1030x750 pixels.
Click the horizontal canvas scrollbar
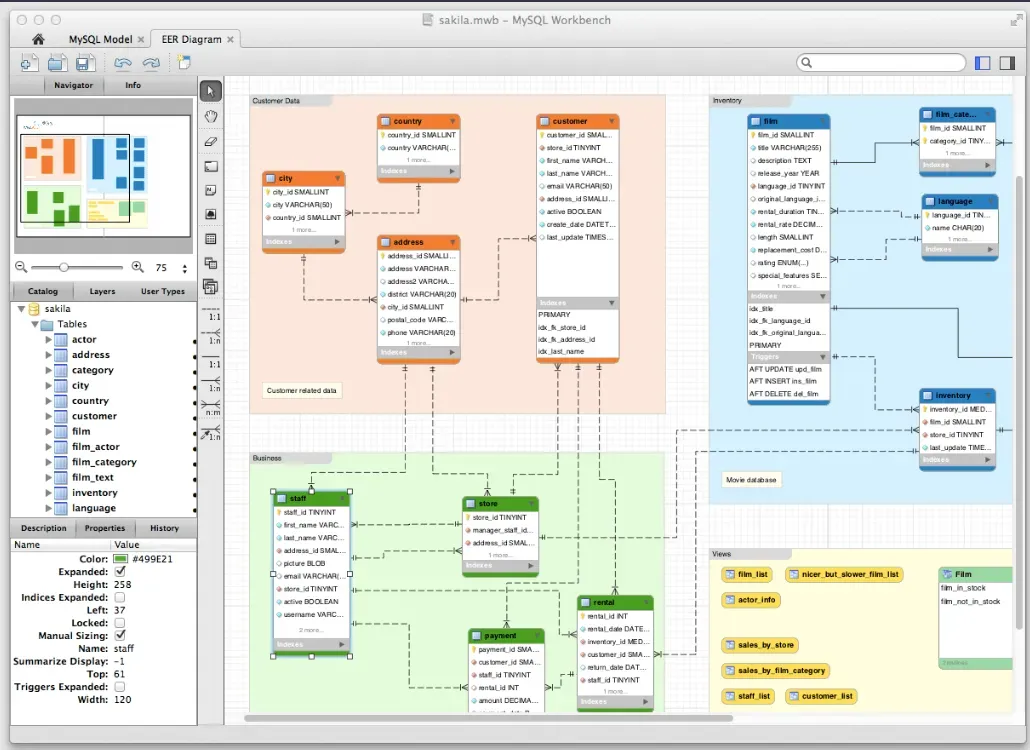[x=488, y=718]
